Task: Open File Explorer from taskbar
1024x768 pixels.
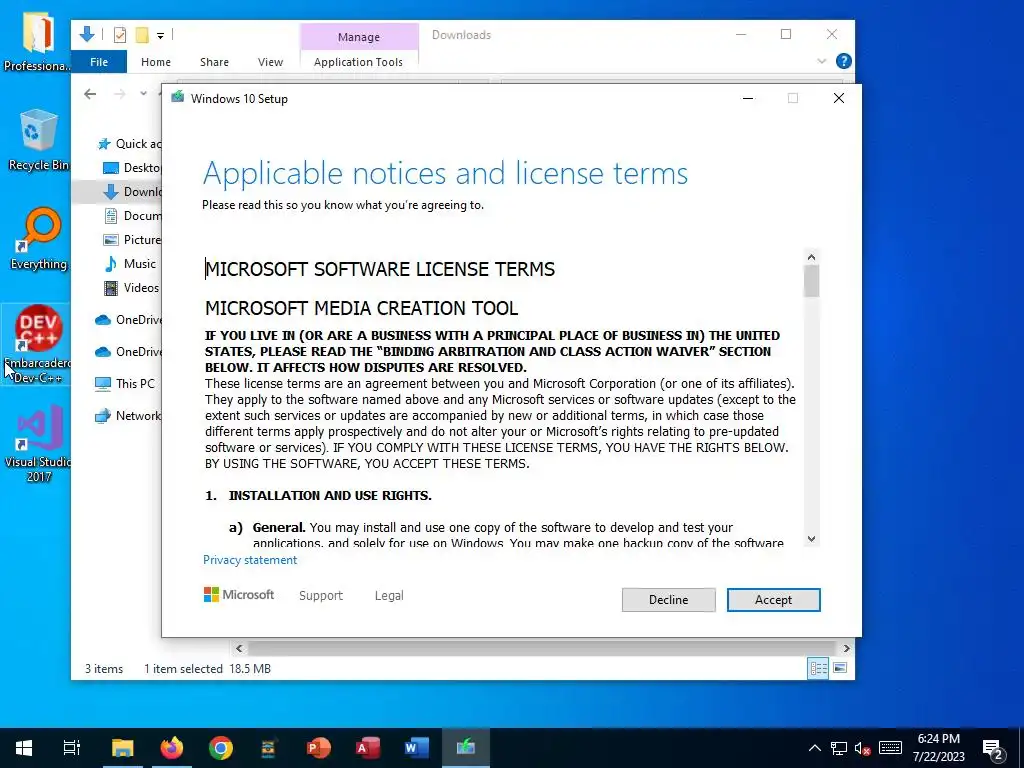Action: 122,748
